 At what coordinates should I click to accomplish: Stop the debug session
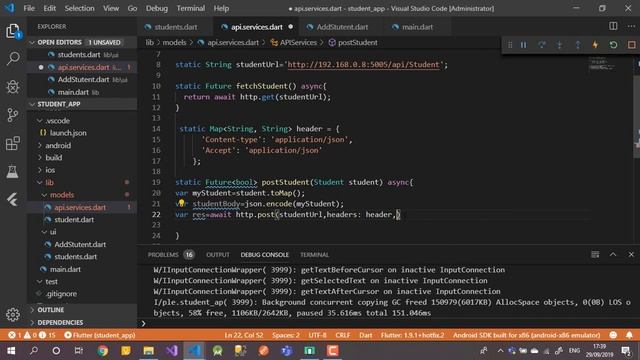631,45
